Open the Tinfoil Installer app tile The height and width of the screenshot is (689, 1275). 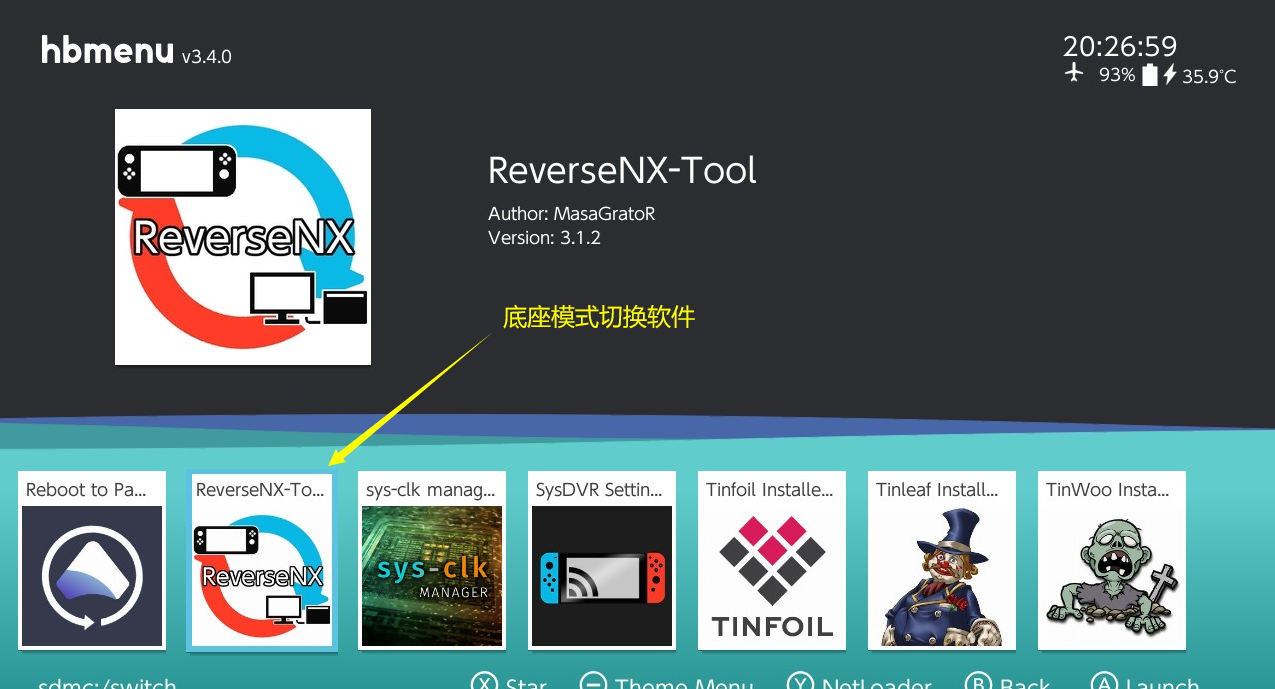point(772,560)
